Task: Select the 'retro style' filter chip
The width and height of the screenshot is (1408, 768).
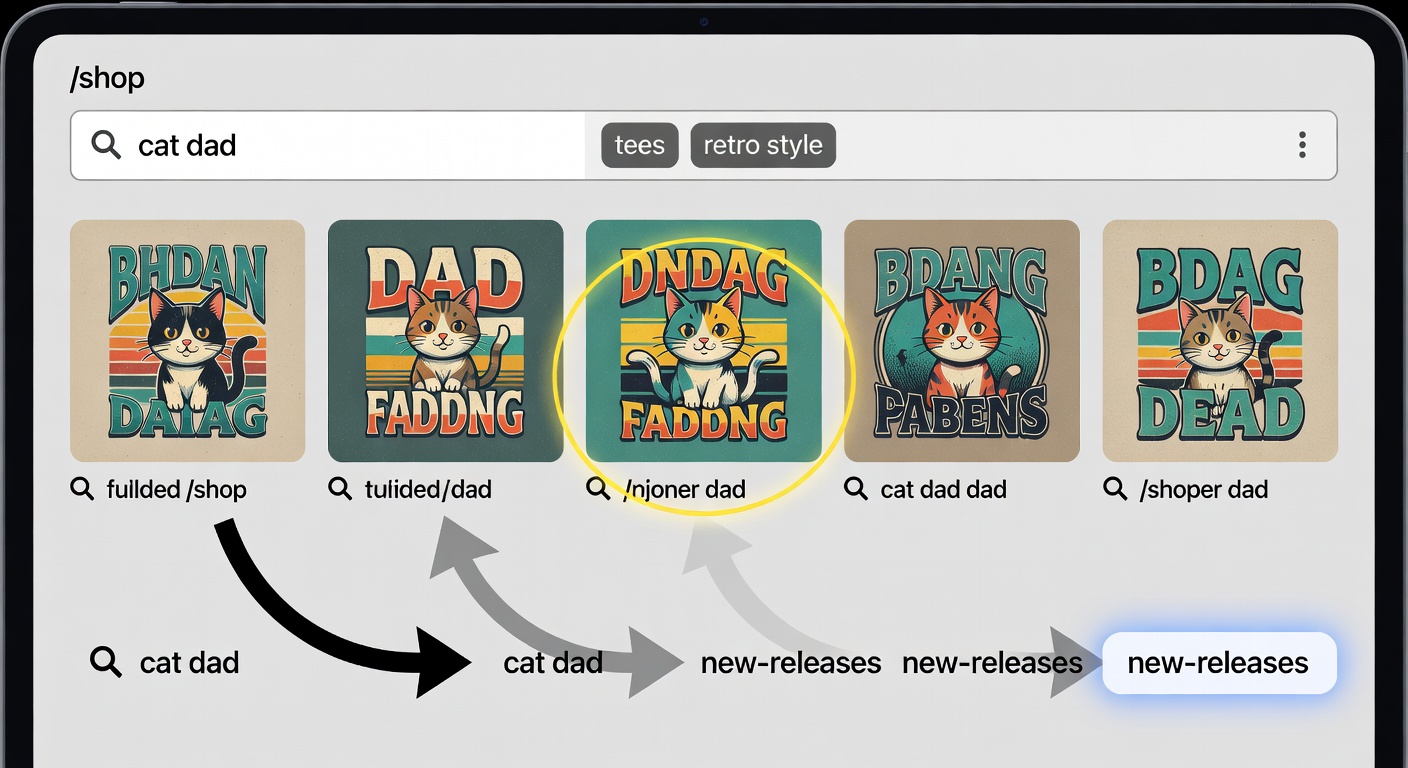Action: [763, 145]
